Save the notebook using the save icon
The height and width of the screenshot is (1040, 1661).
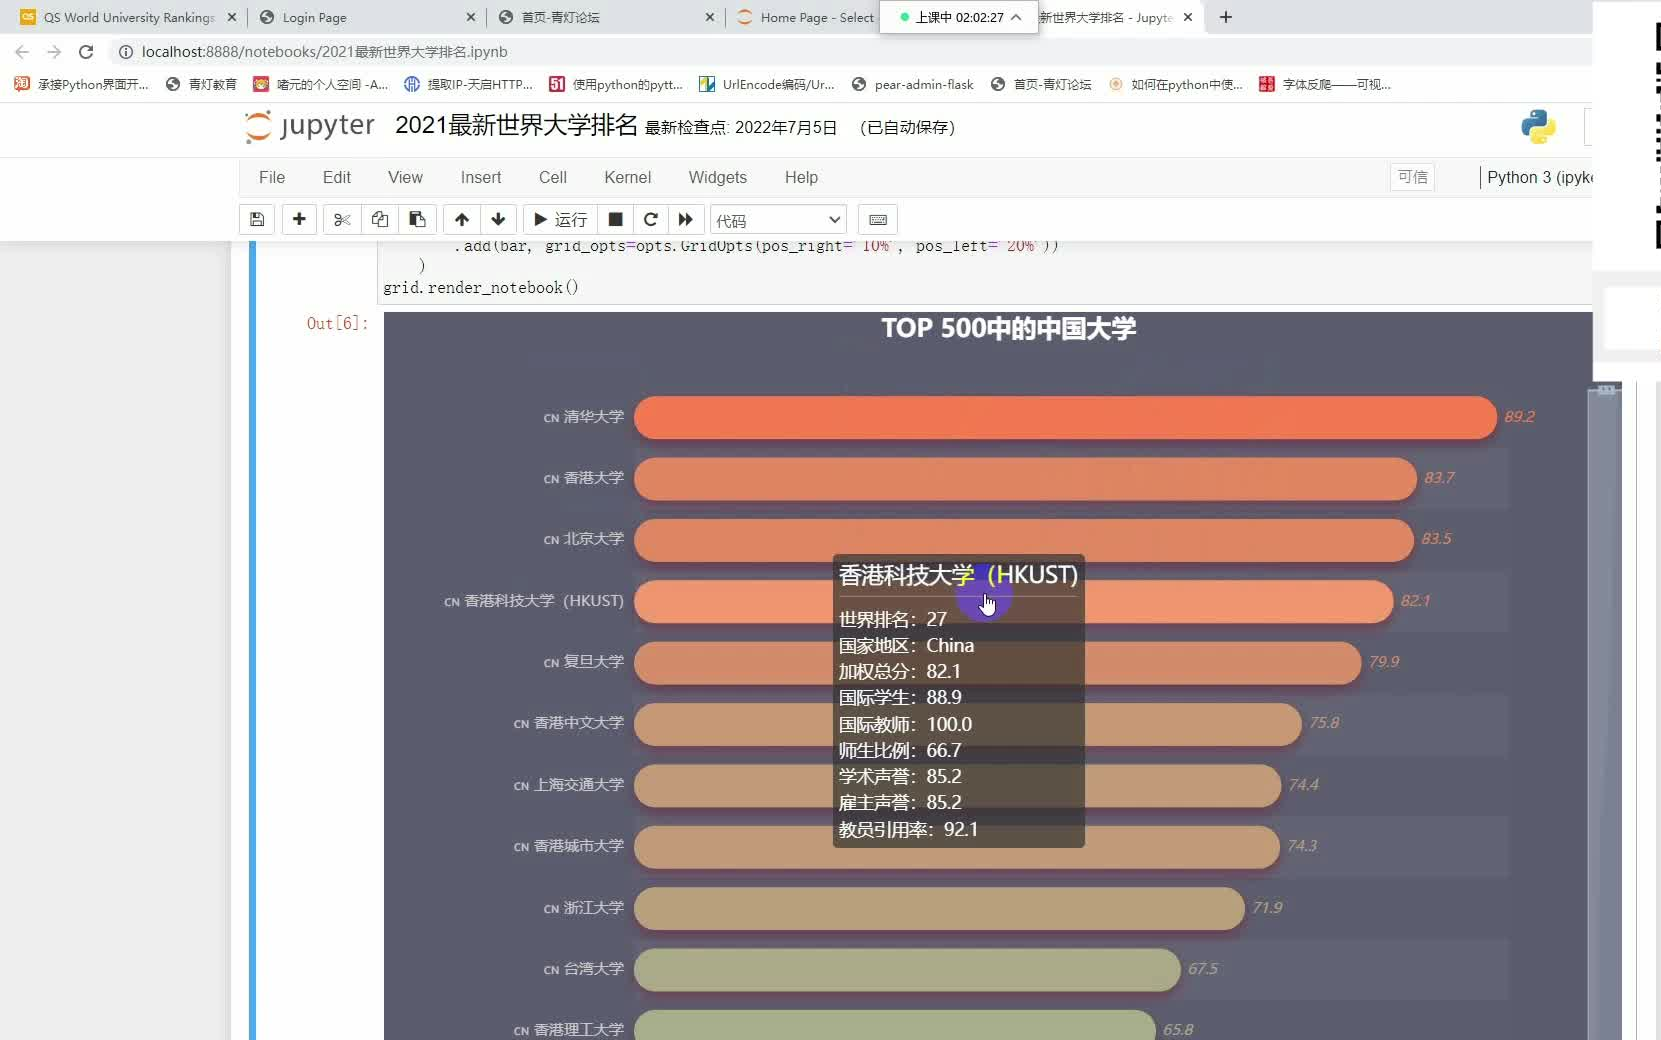click(x=257, y=220)
